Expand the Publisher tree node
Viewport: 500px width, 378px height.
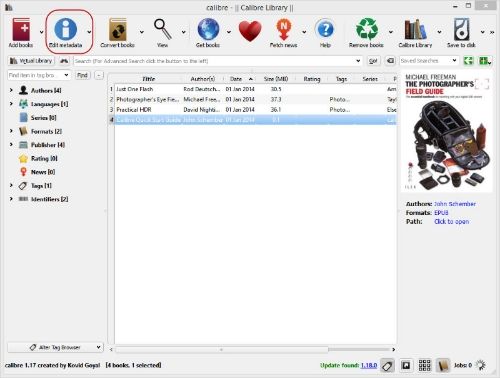[11, 144]
